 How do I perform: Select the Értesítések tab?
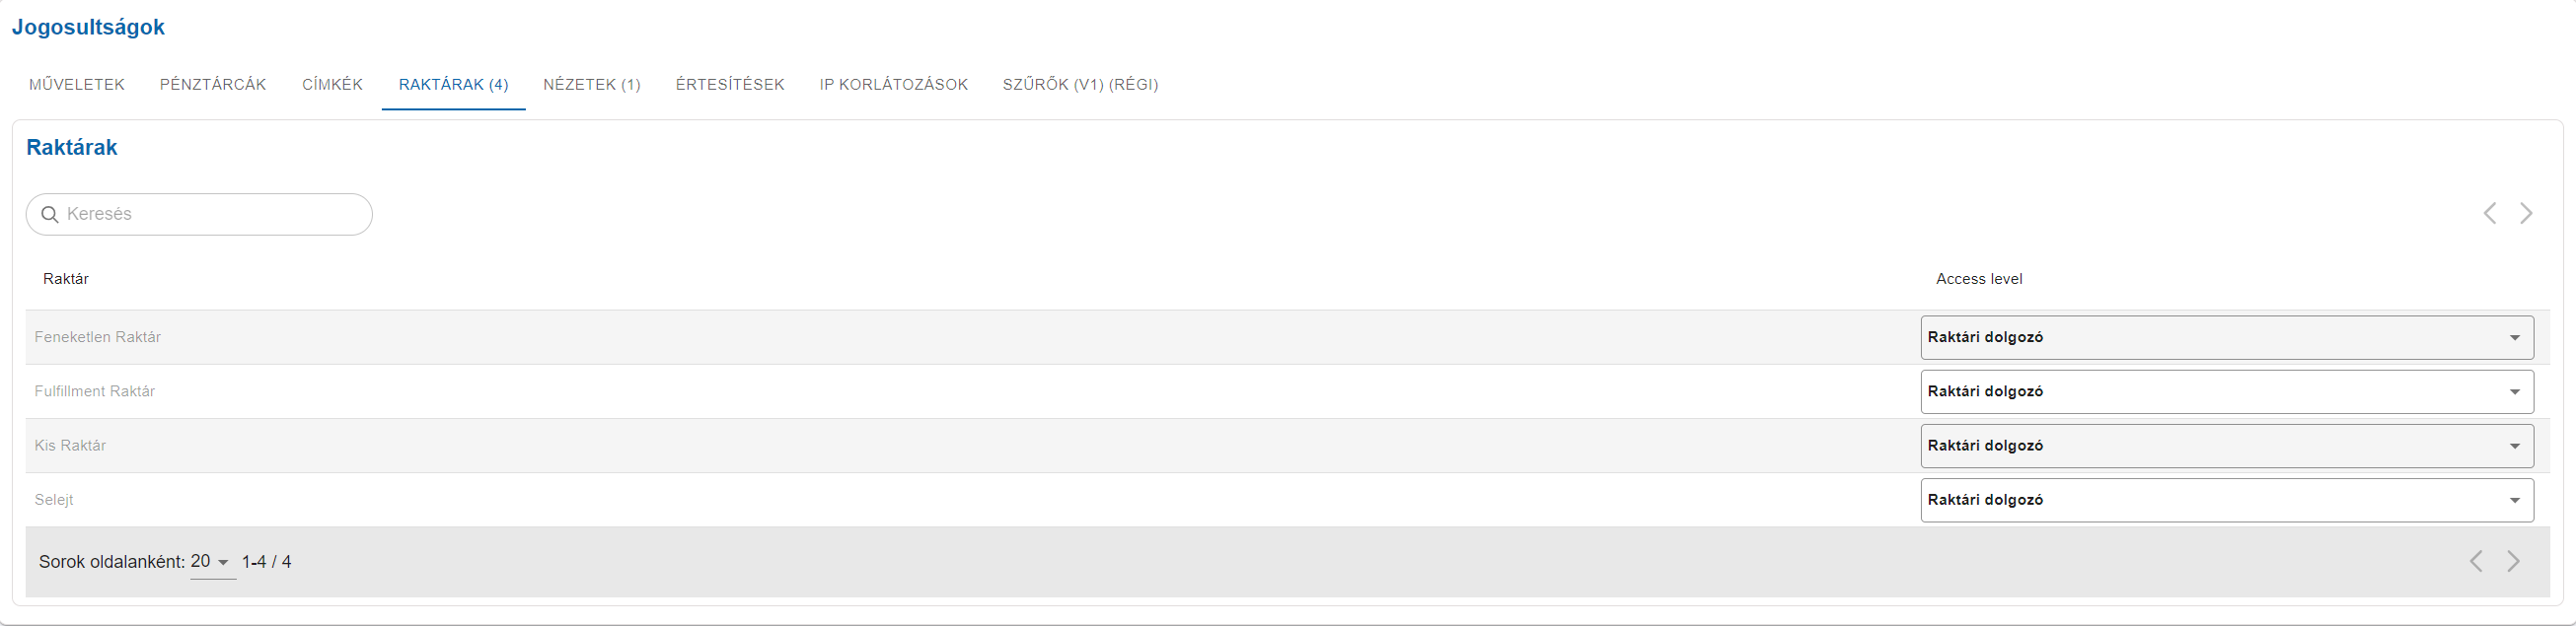[x=730, y=85]
